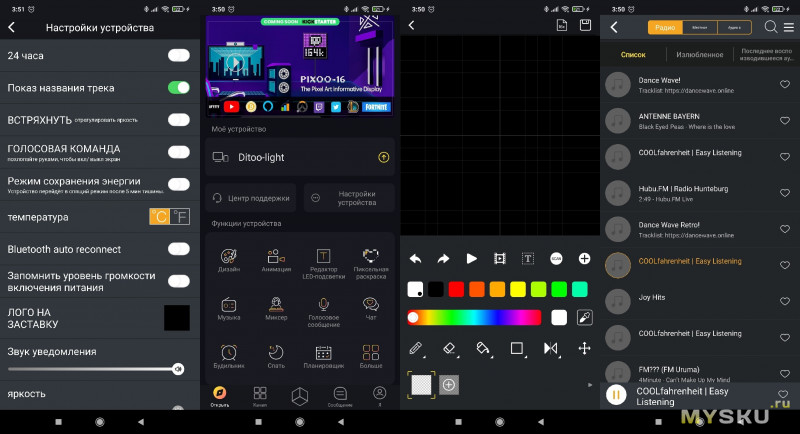Favorite Dance Wave! with heart

785,84
